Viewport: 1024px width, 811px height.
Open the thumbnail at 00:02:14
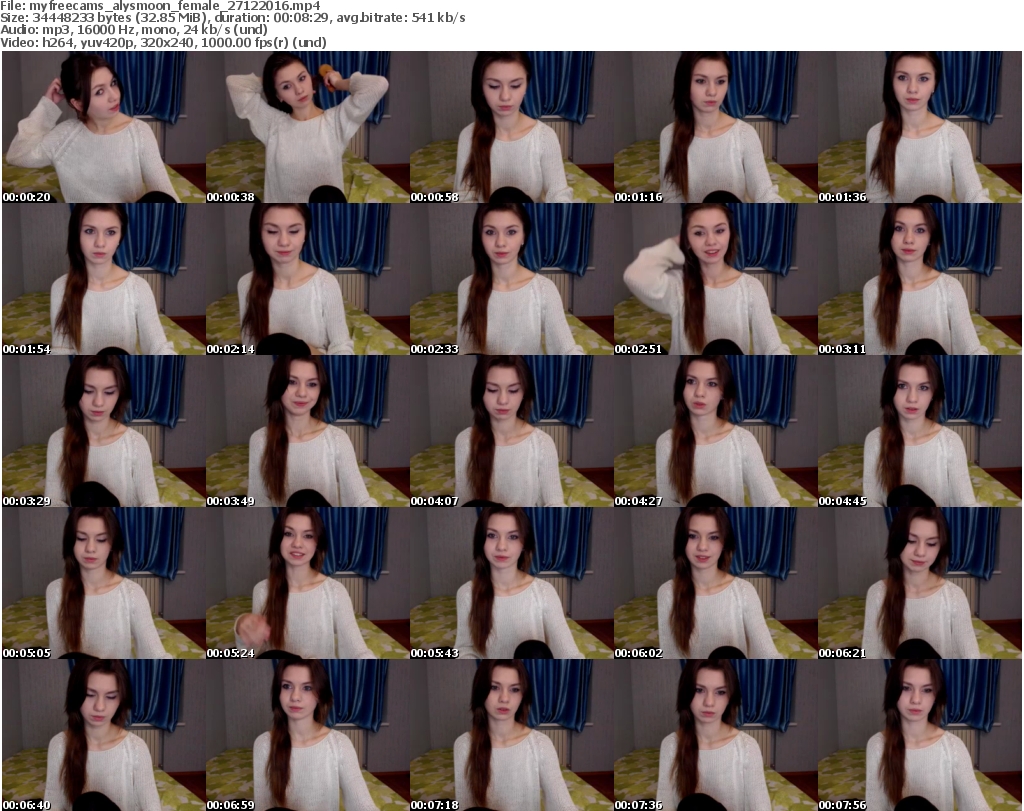click(x=308, y=279)
